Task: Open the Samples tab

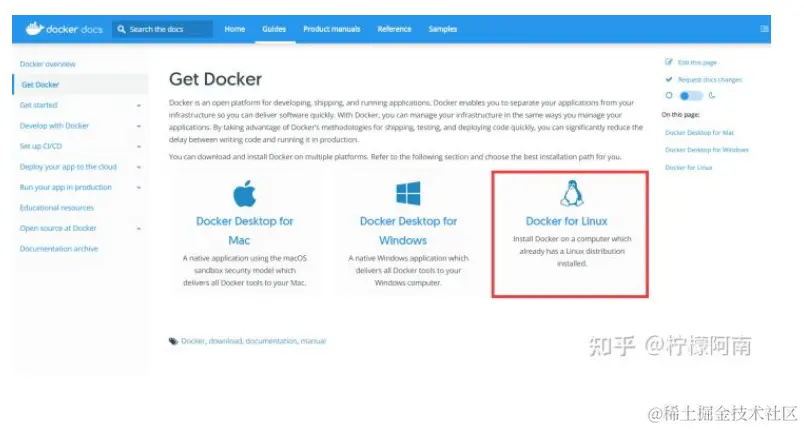Action: click(443, 29)
